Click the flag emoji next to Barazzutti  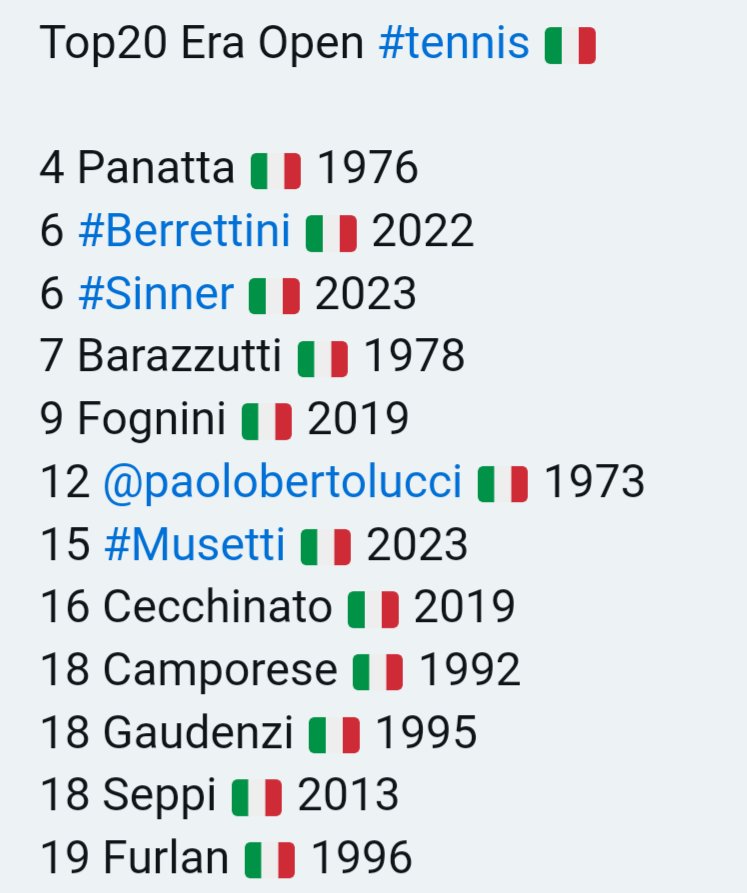pos(323,358)
